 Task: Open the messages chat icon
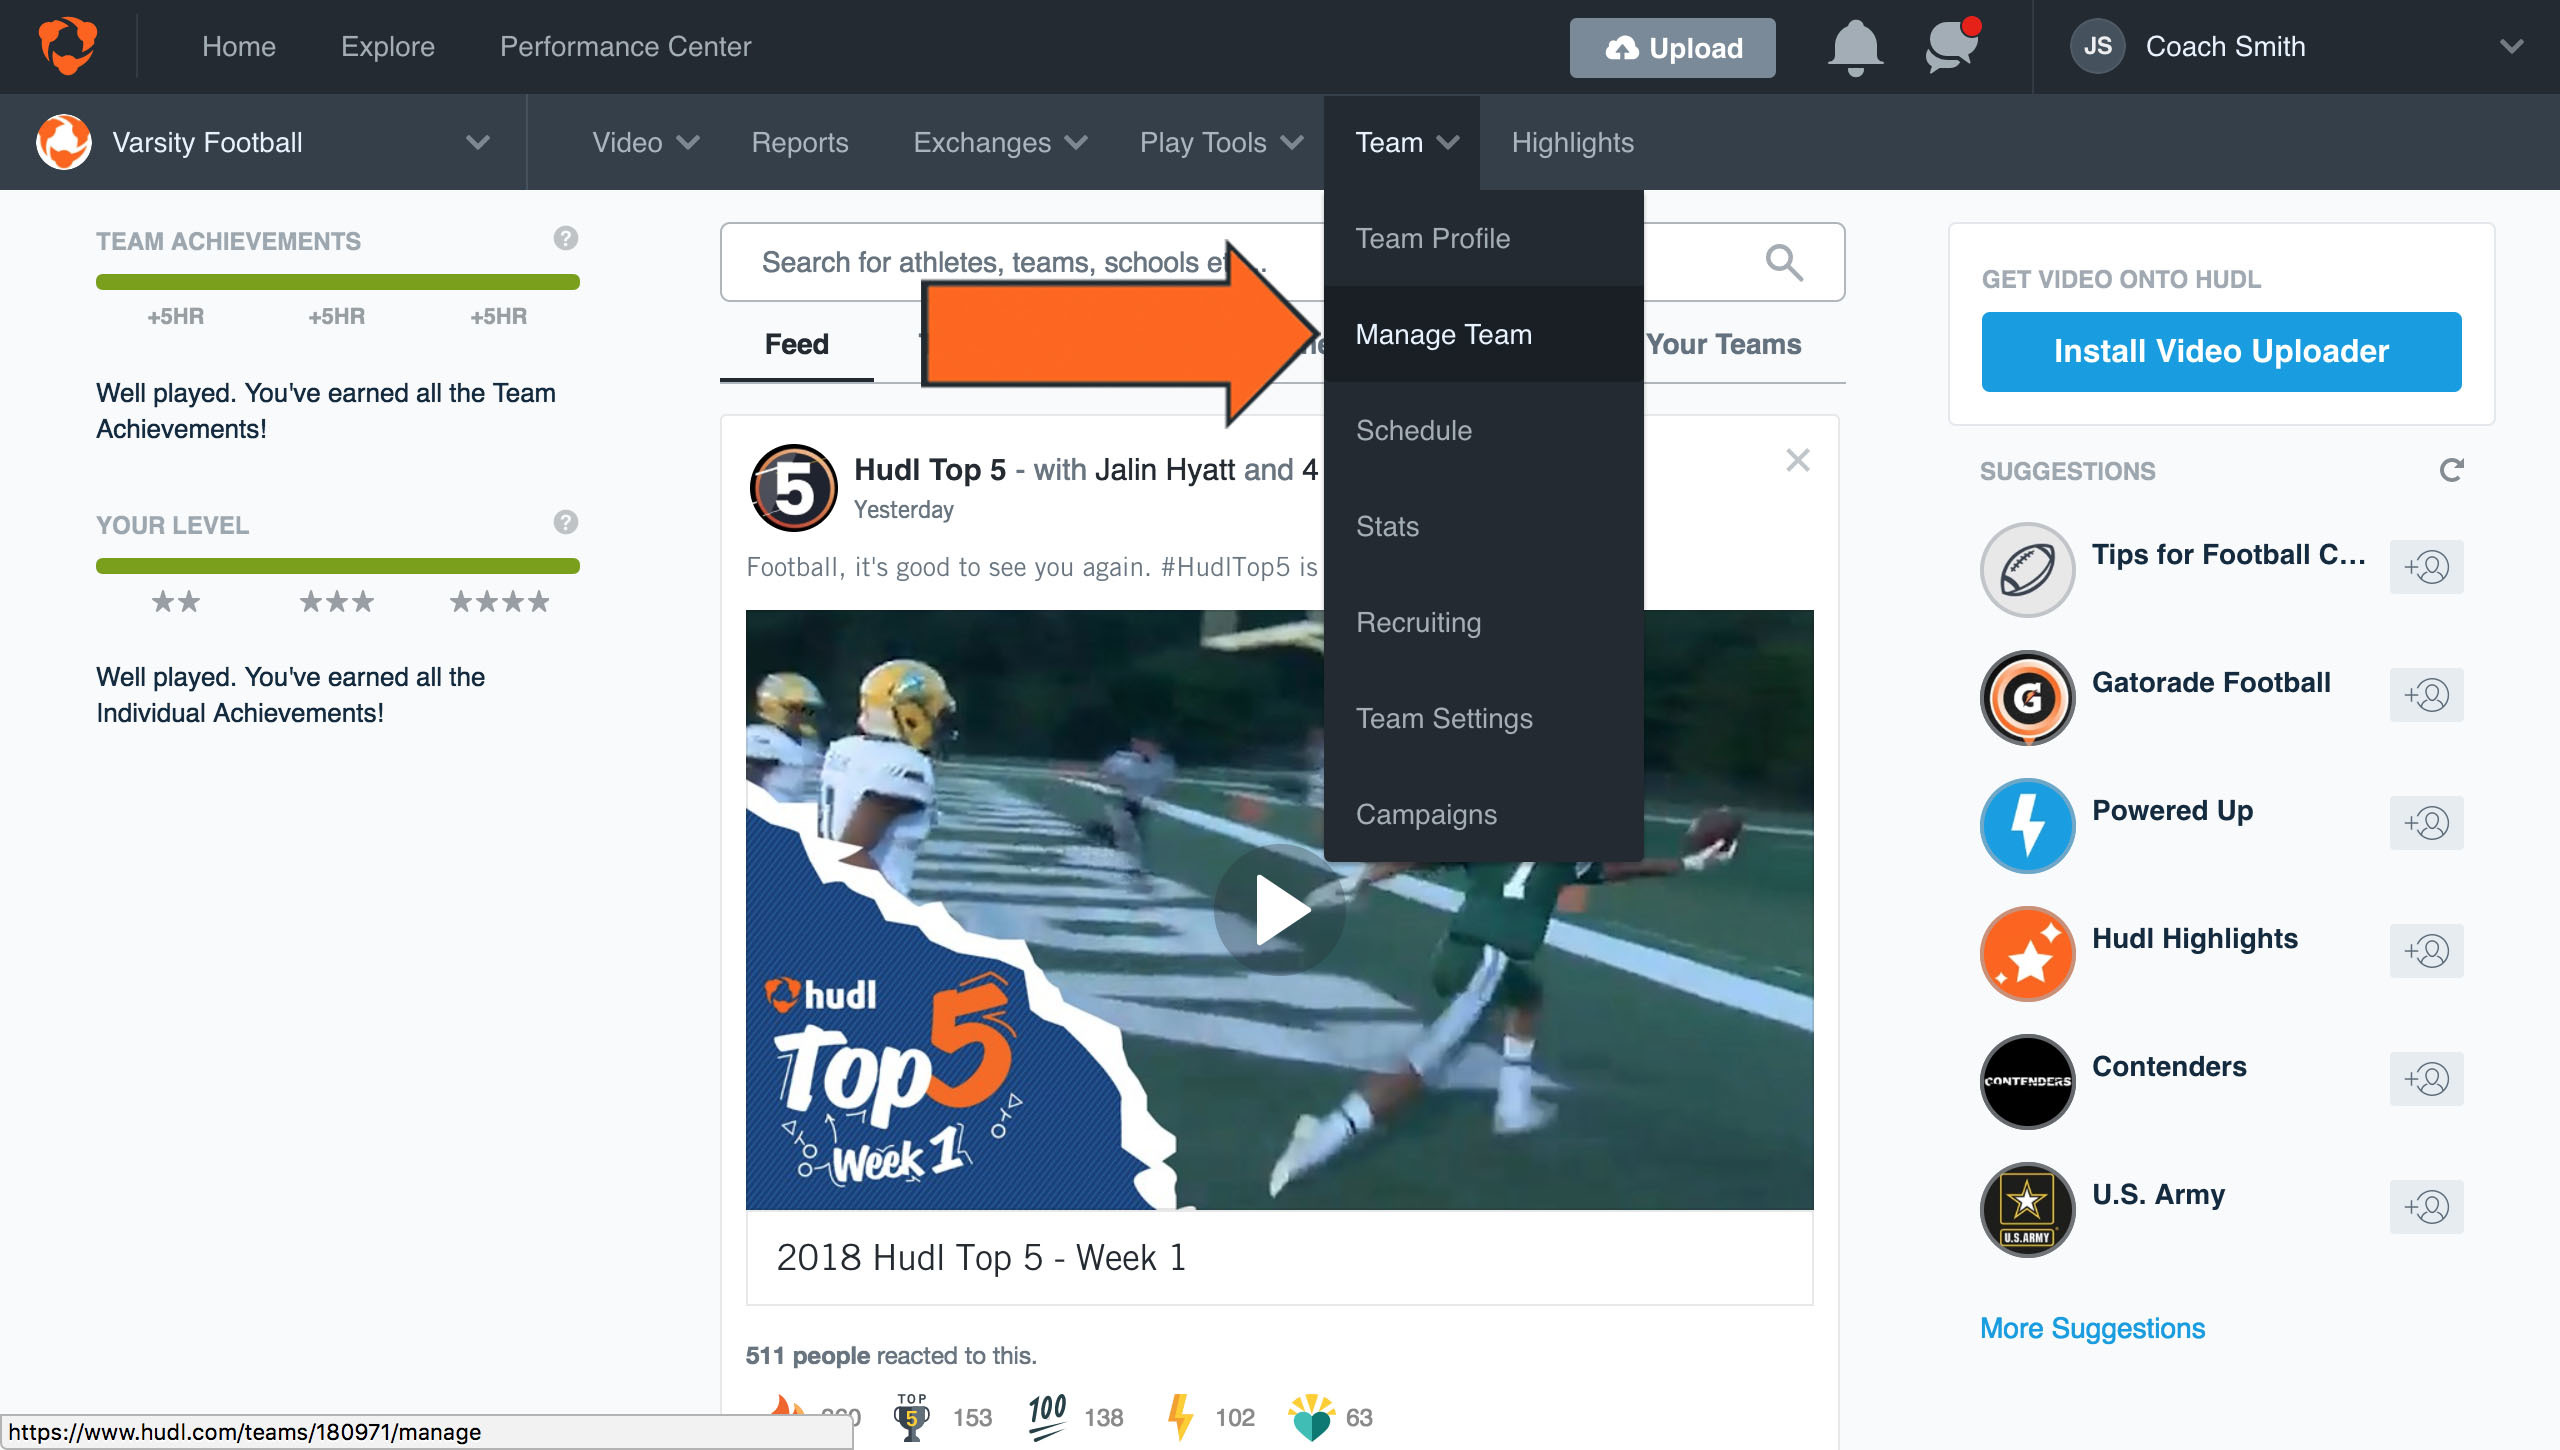1952,46
